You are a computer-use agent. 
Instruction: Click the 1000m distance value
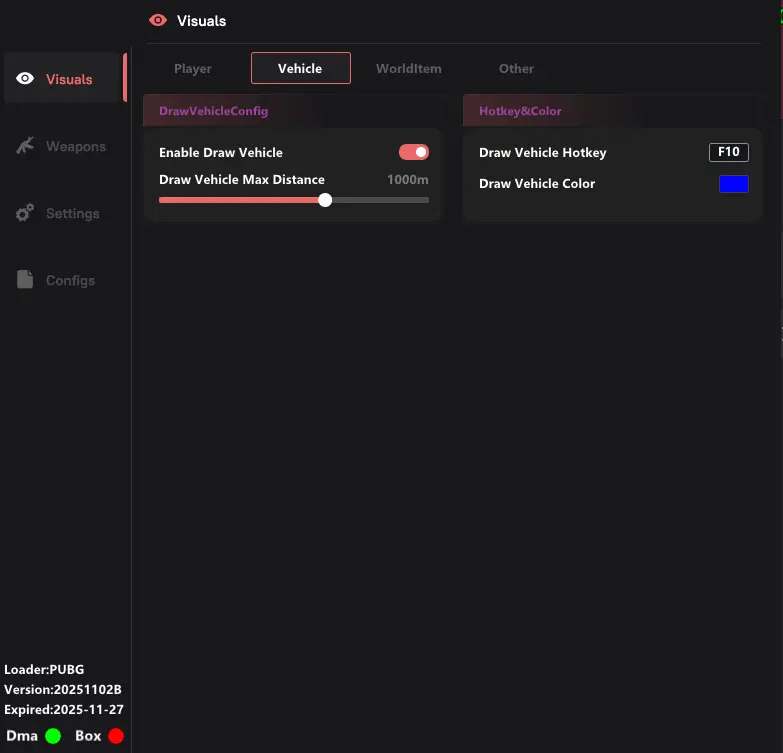tap(408, 180)
